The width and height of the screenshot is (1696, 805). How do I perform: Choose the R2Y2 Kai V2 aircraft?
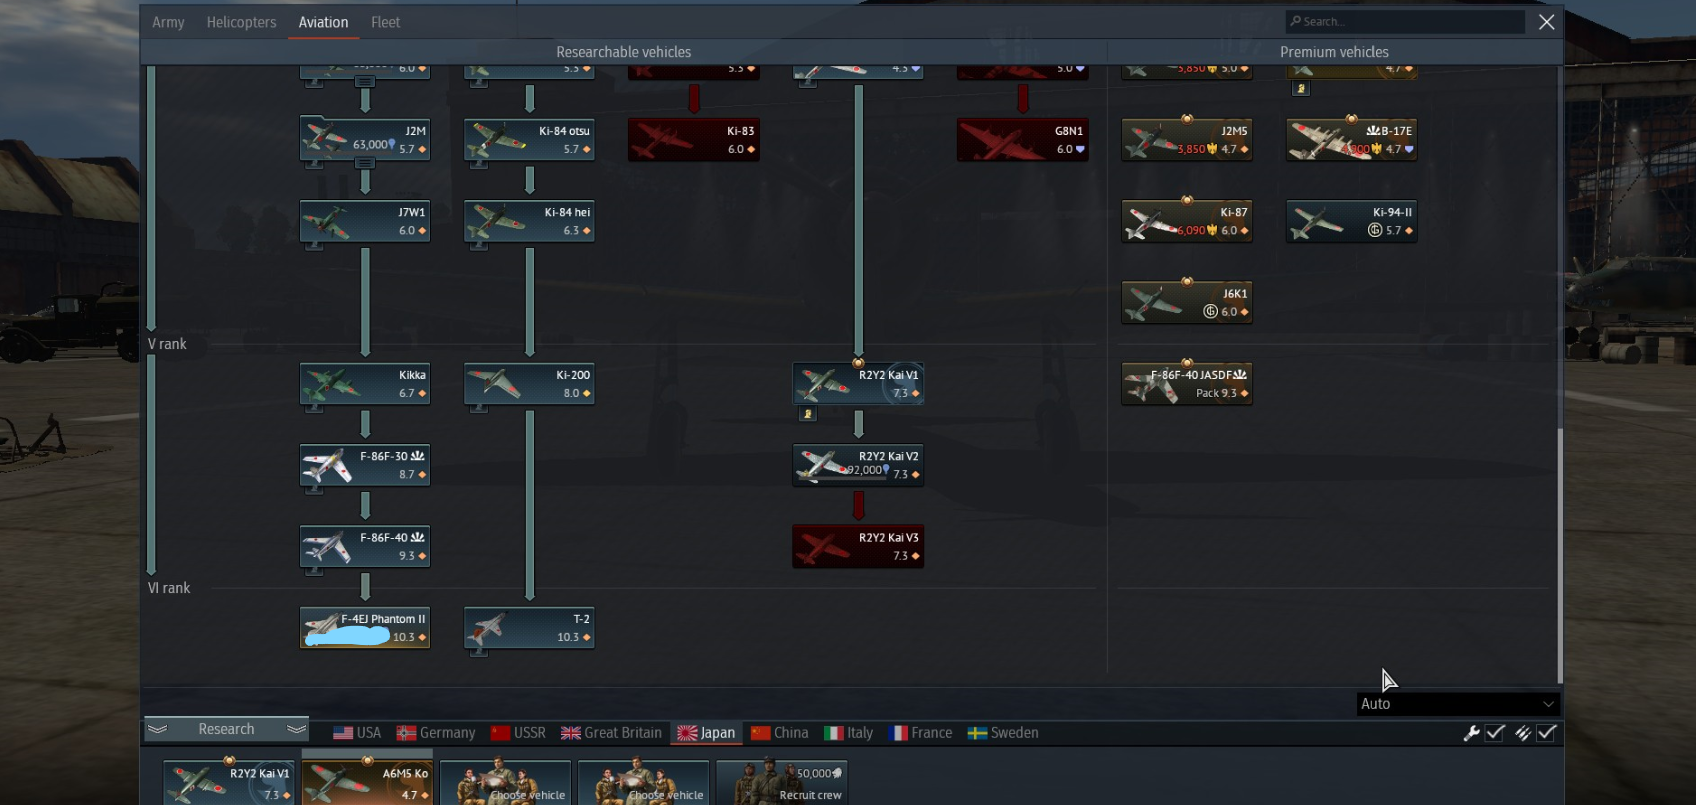858,465
